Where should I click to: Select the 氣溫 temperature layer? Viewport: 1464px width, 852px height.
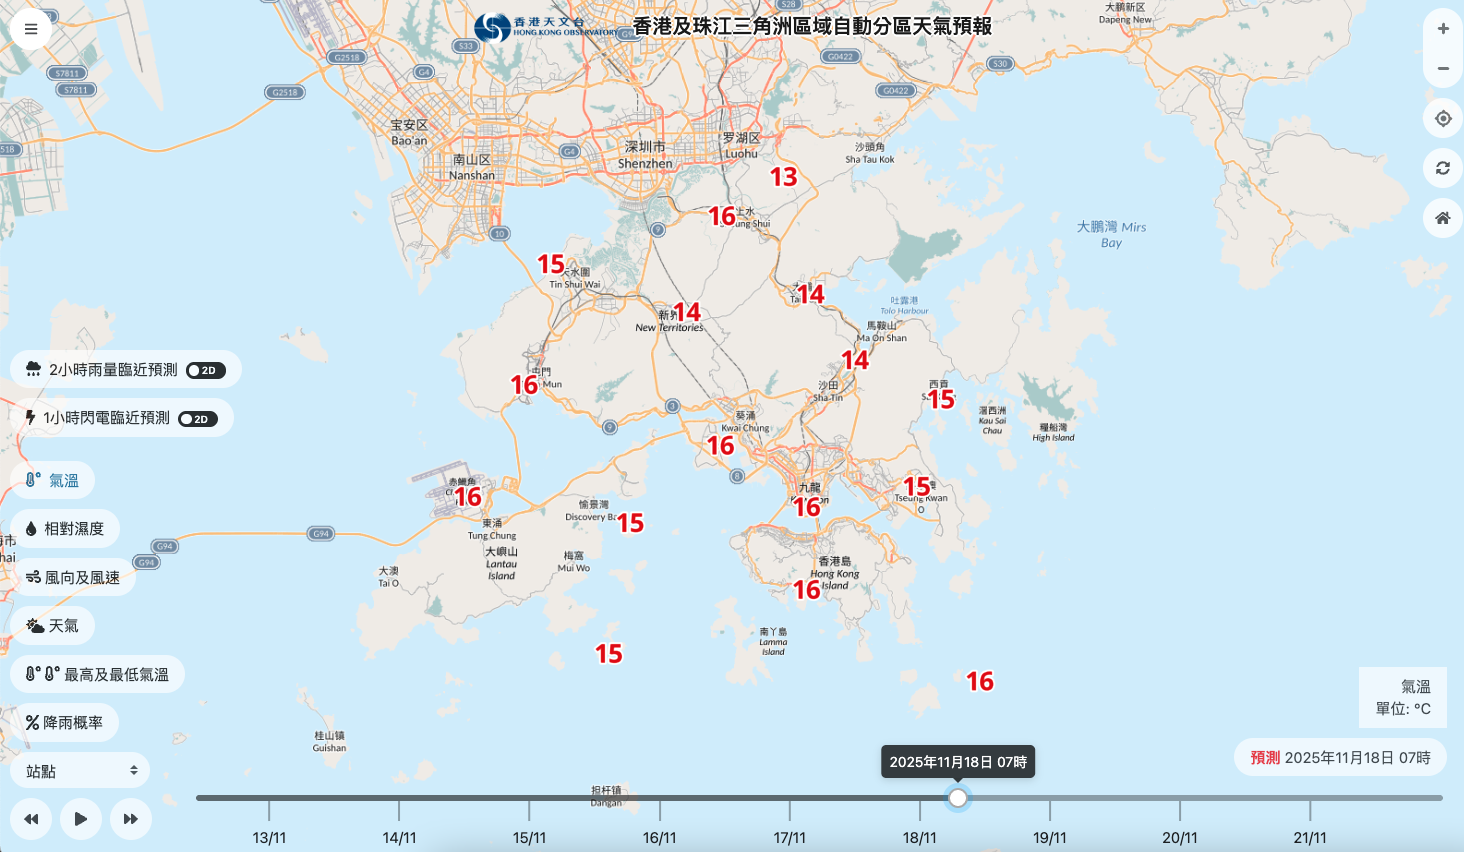point(53,481)
